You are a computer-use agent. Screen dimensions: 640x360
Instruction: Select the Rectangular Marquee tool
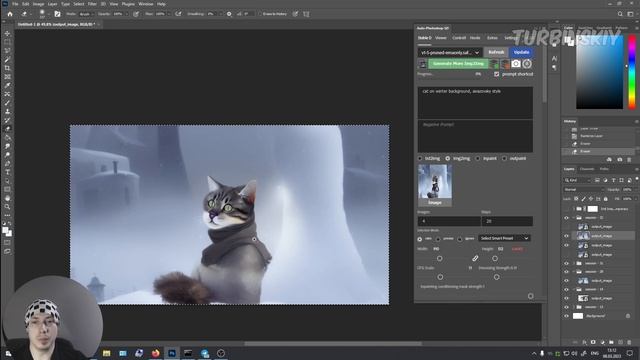(7, 42)
